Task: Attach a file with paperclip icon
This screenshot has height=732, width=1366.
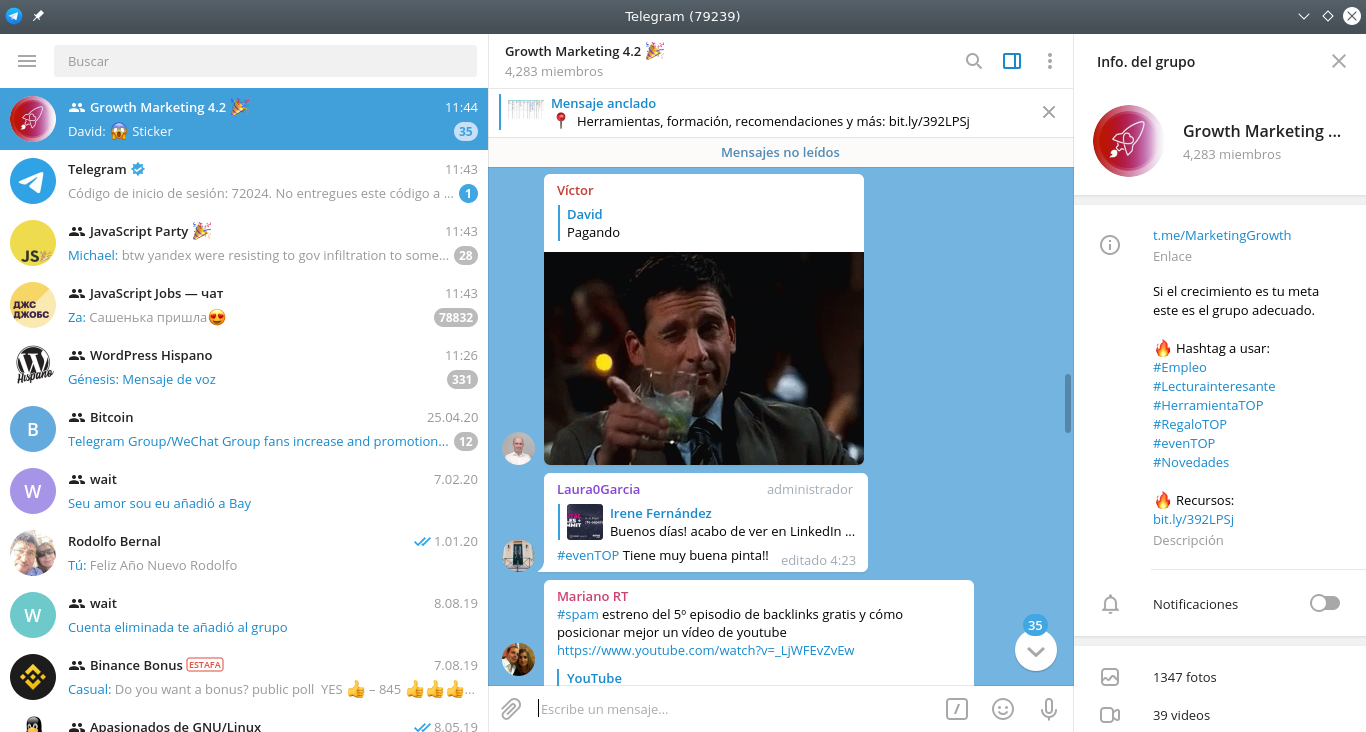Action: [511, 709]
